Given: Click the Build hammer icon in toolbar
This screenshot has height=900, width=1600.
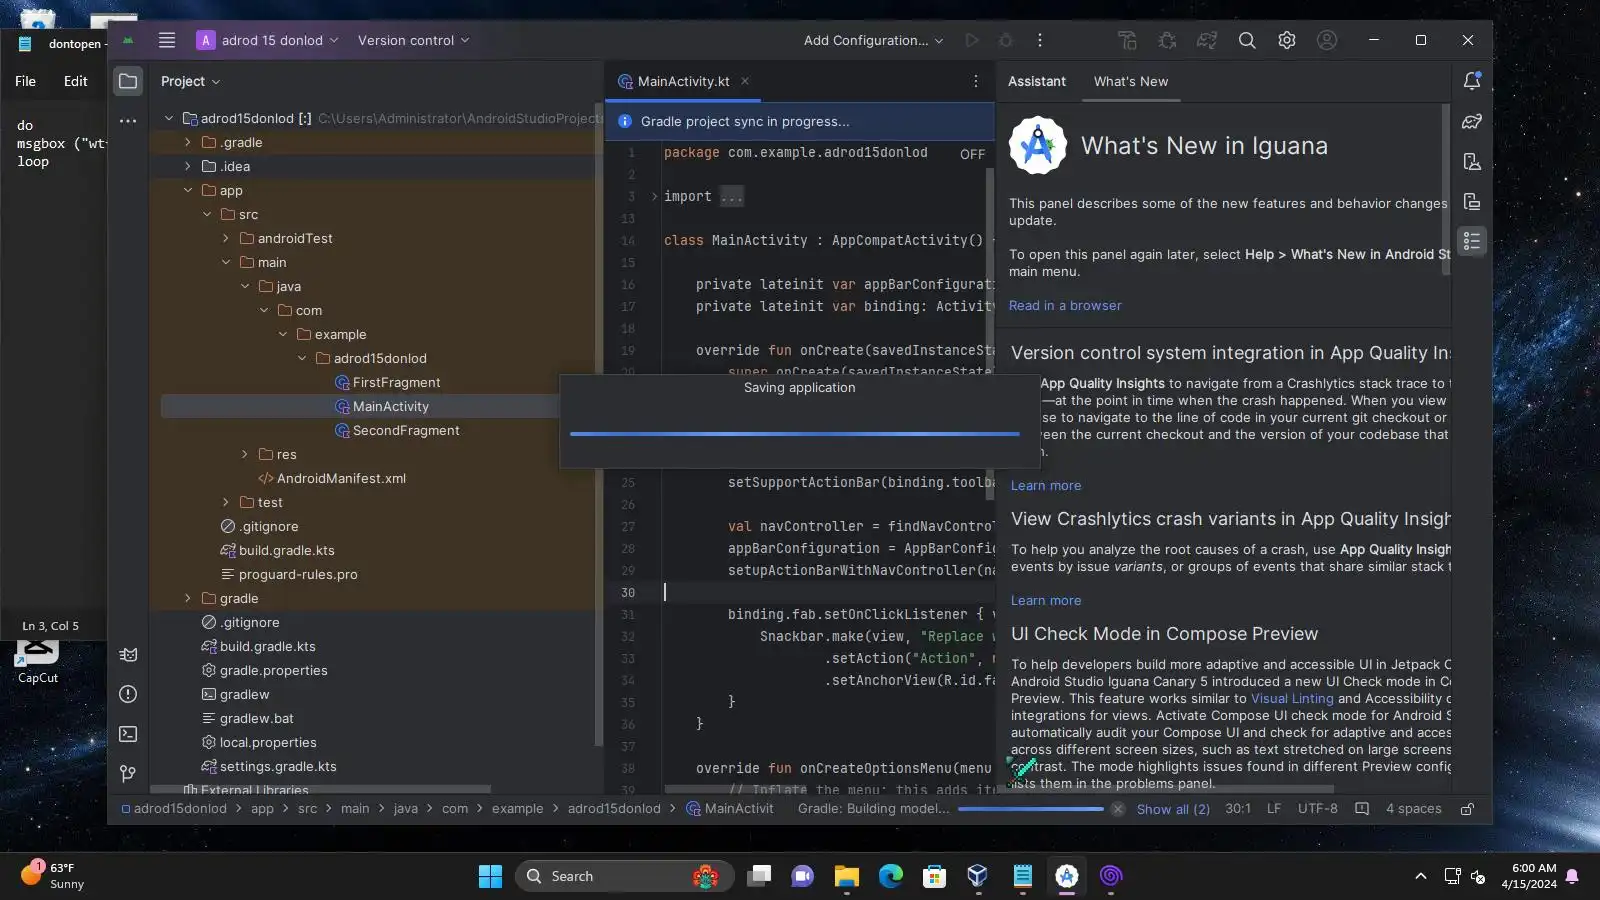Looking at the screenshot, I should click(x=1127, y=40).
